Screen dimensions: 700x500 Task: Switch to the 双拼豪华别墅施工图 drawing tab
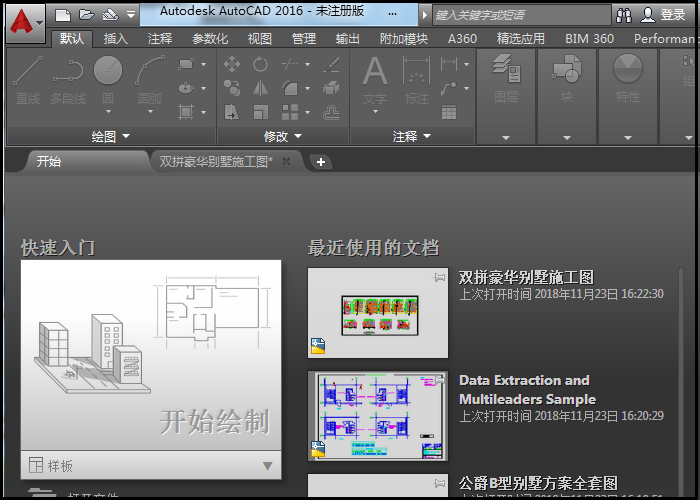pyautogui.click(x=216, y=161)
